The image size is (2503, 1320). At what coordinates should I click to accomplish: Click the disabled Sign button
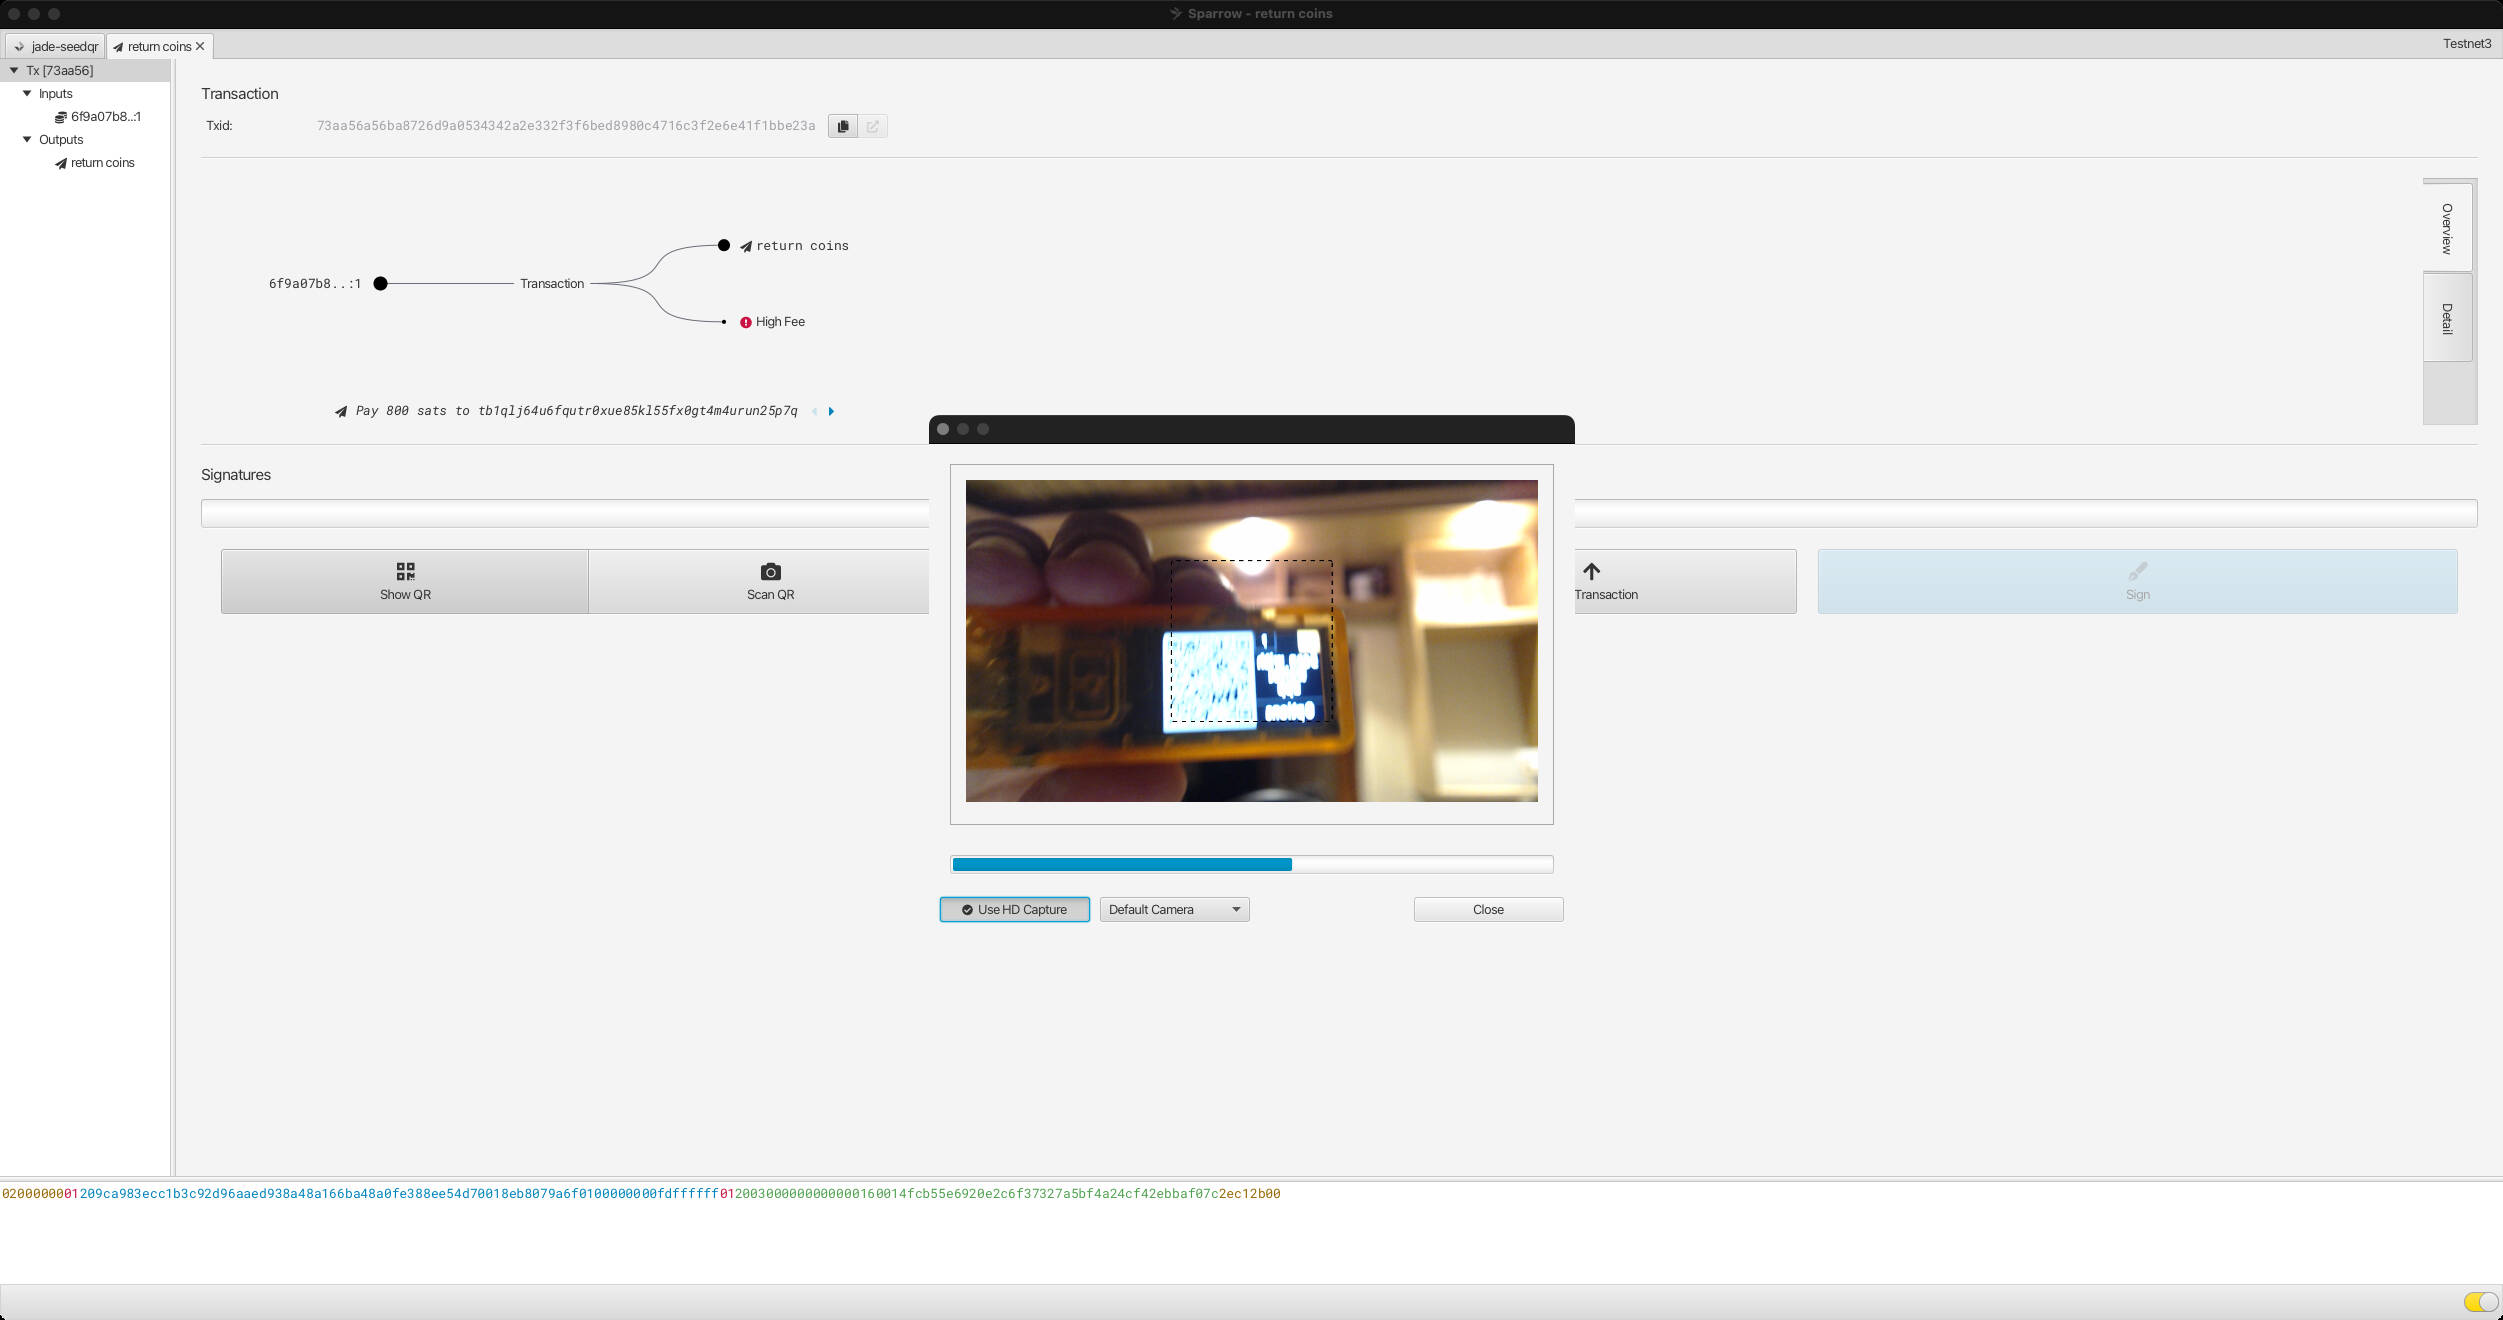pos(2137,581)
